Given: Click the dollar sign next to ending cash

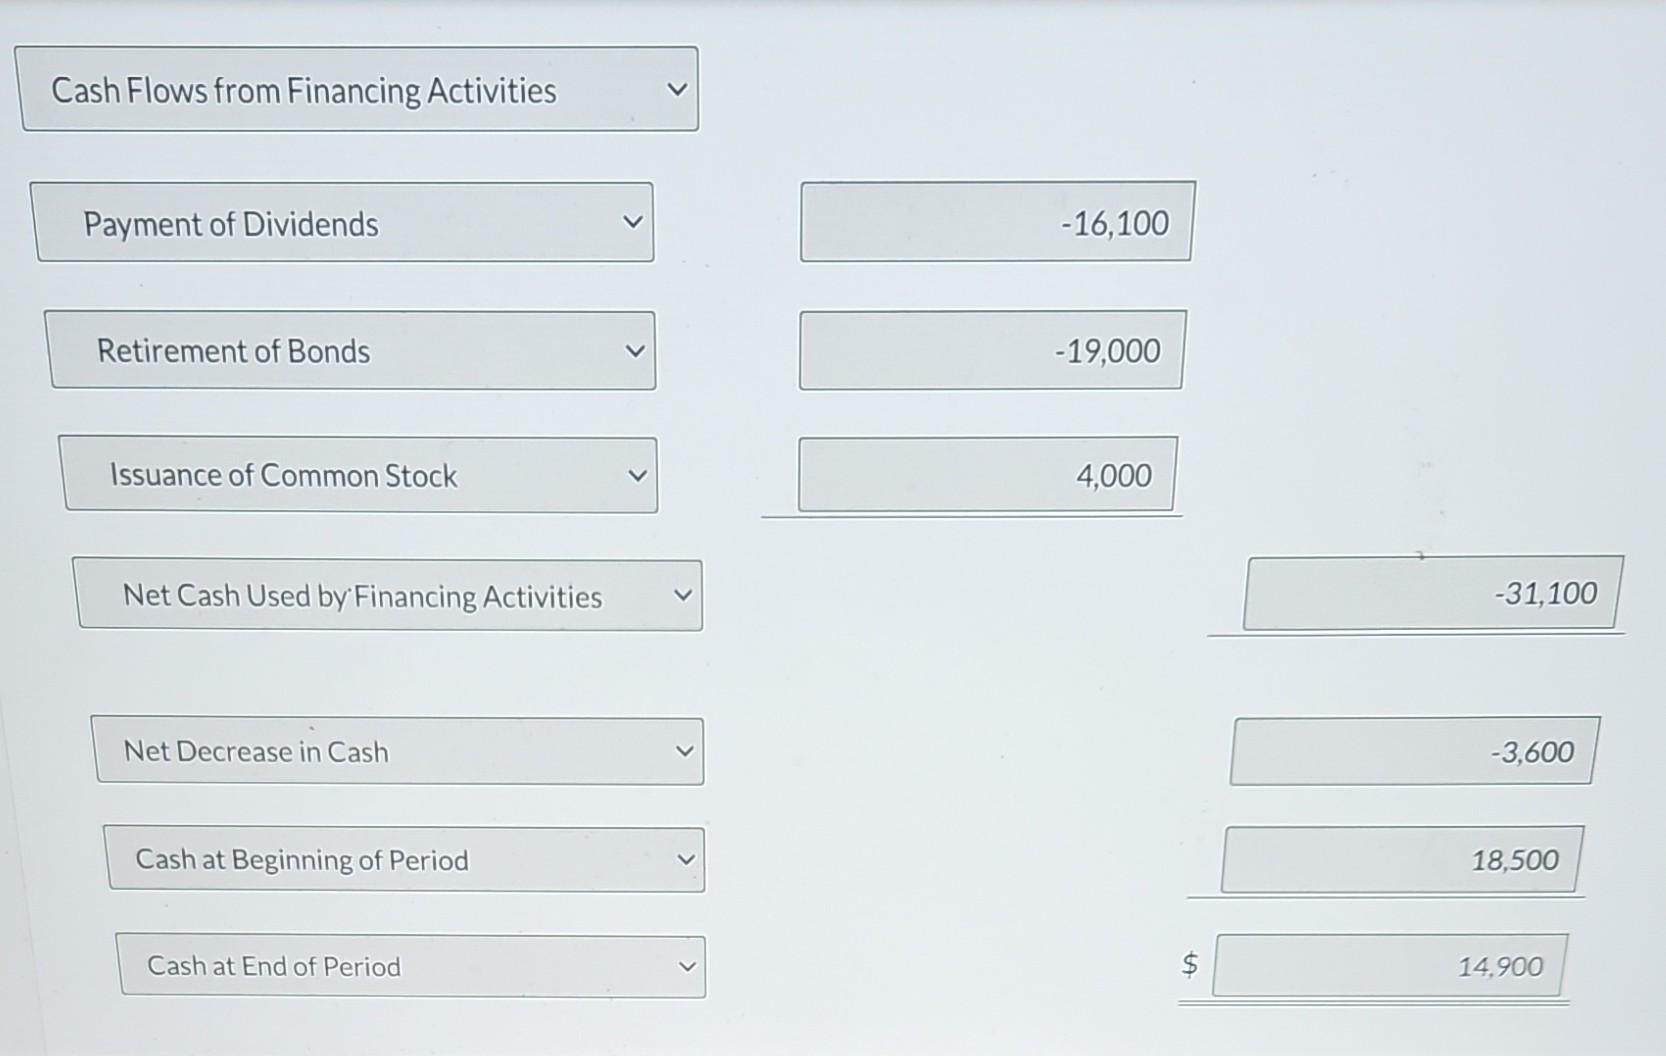Looking at the screenshot, I should 1189,963.
